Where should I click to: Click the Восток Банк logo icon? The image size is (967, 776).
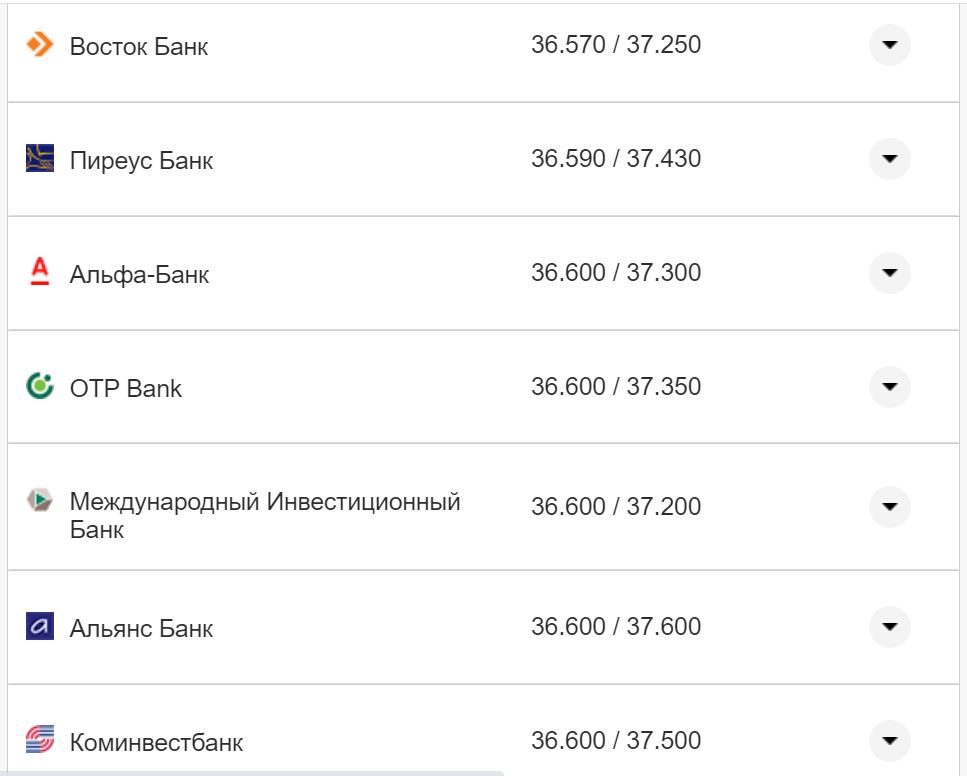click(x=38, y=44)
